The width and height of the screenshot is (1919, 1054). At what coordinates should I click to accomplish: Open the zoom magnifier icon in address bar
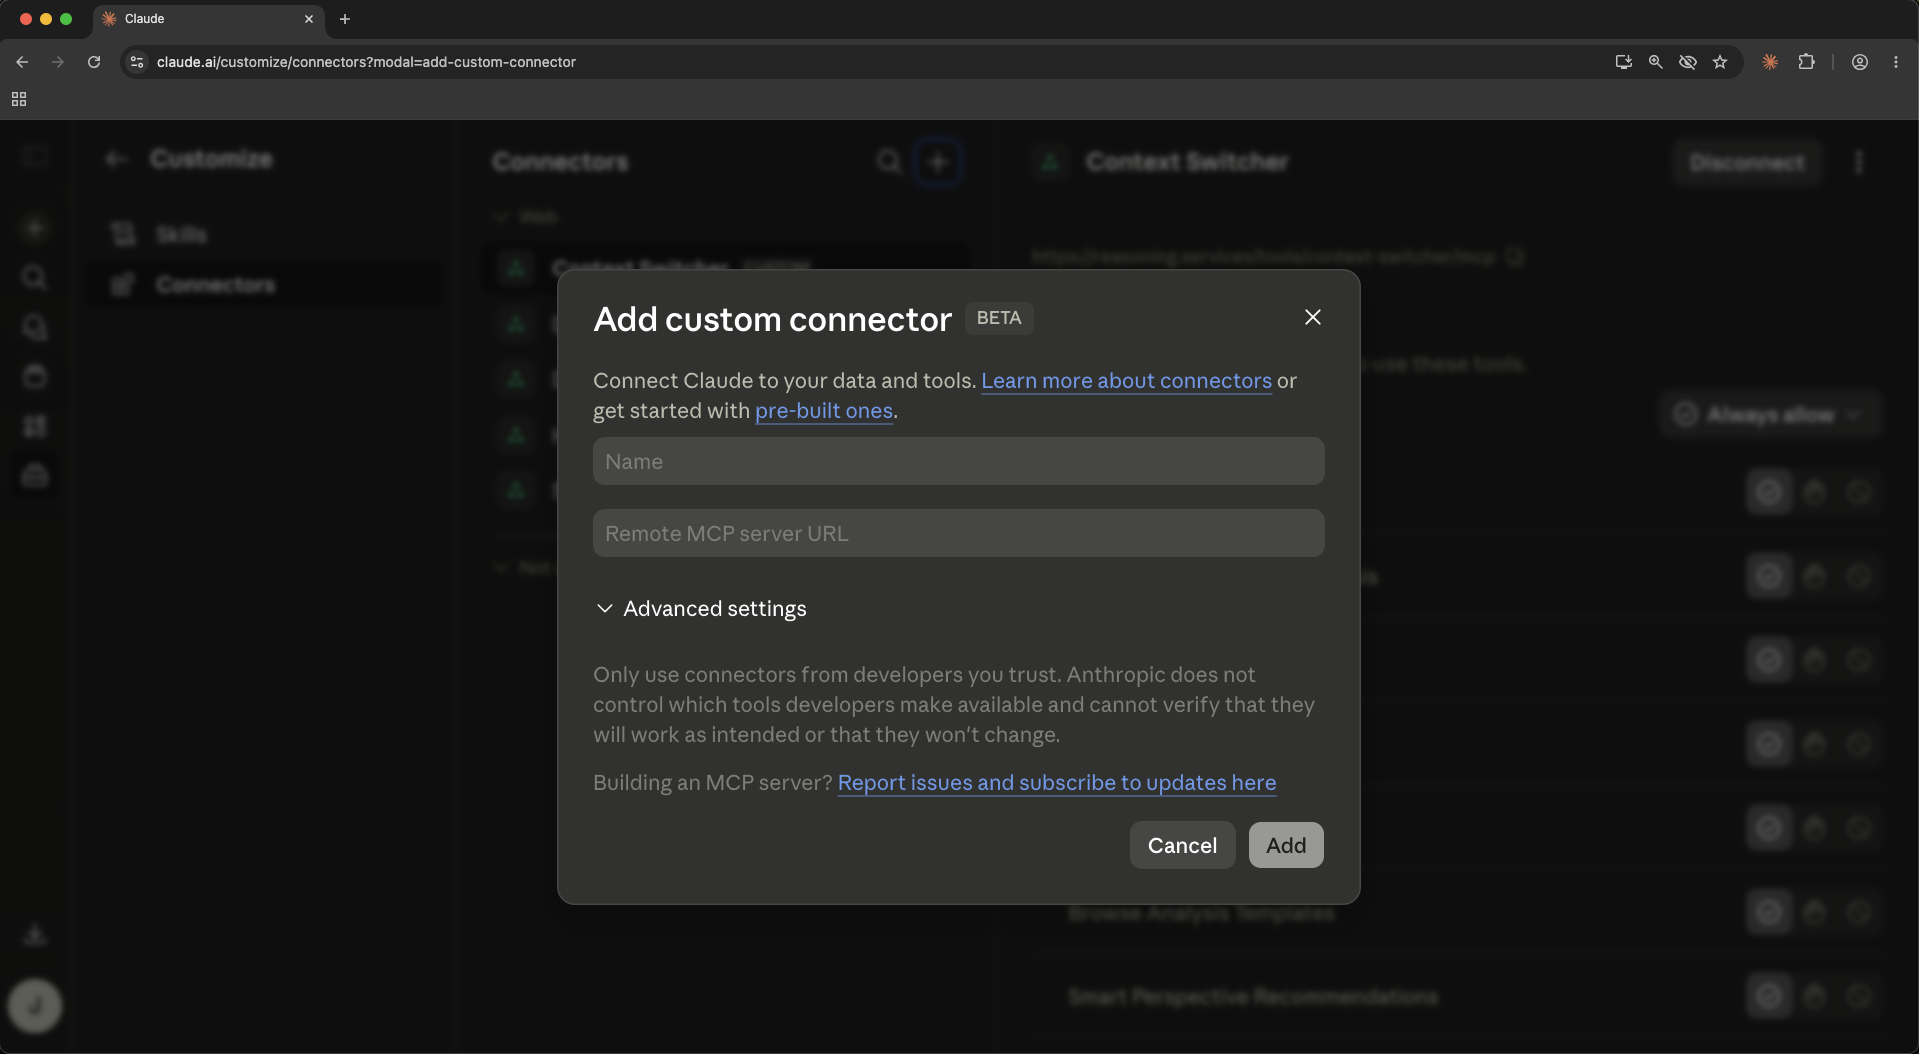click(1655, 62)
